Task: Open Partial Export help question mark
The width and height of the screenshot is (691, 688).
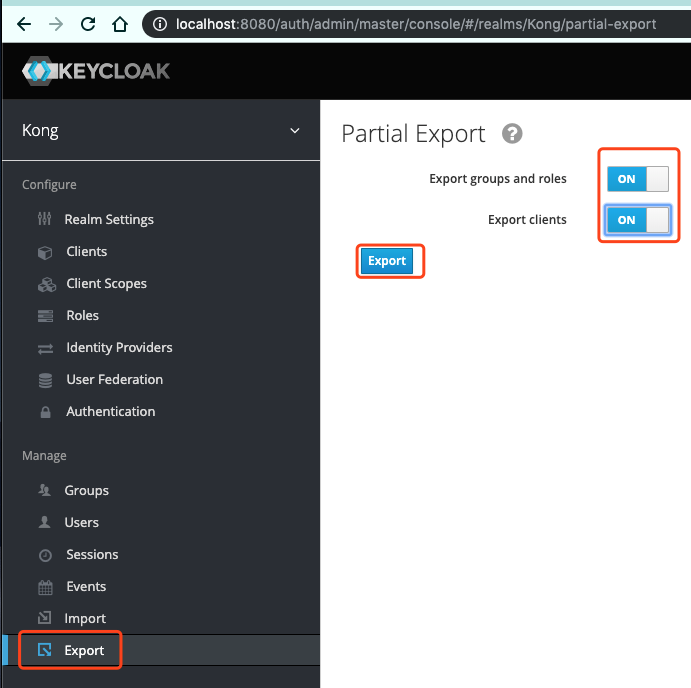Action: pyautogui.click(x=512, y=134)
